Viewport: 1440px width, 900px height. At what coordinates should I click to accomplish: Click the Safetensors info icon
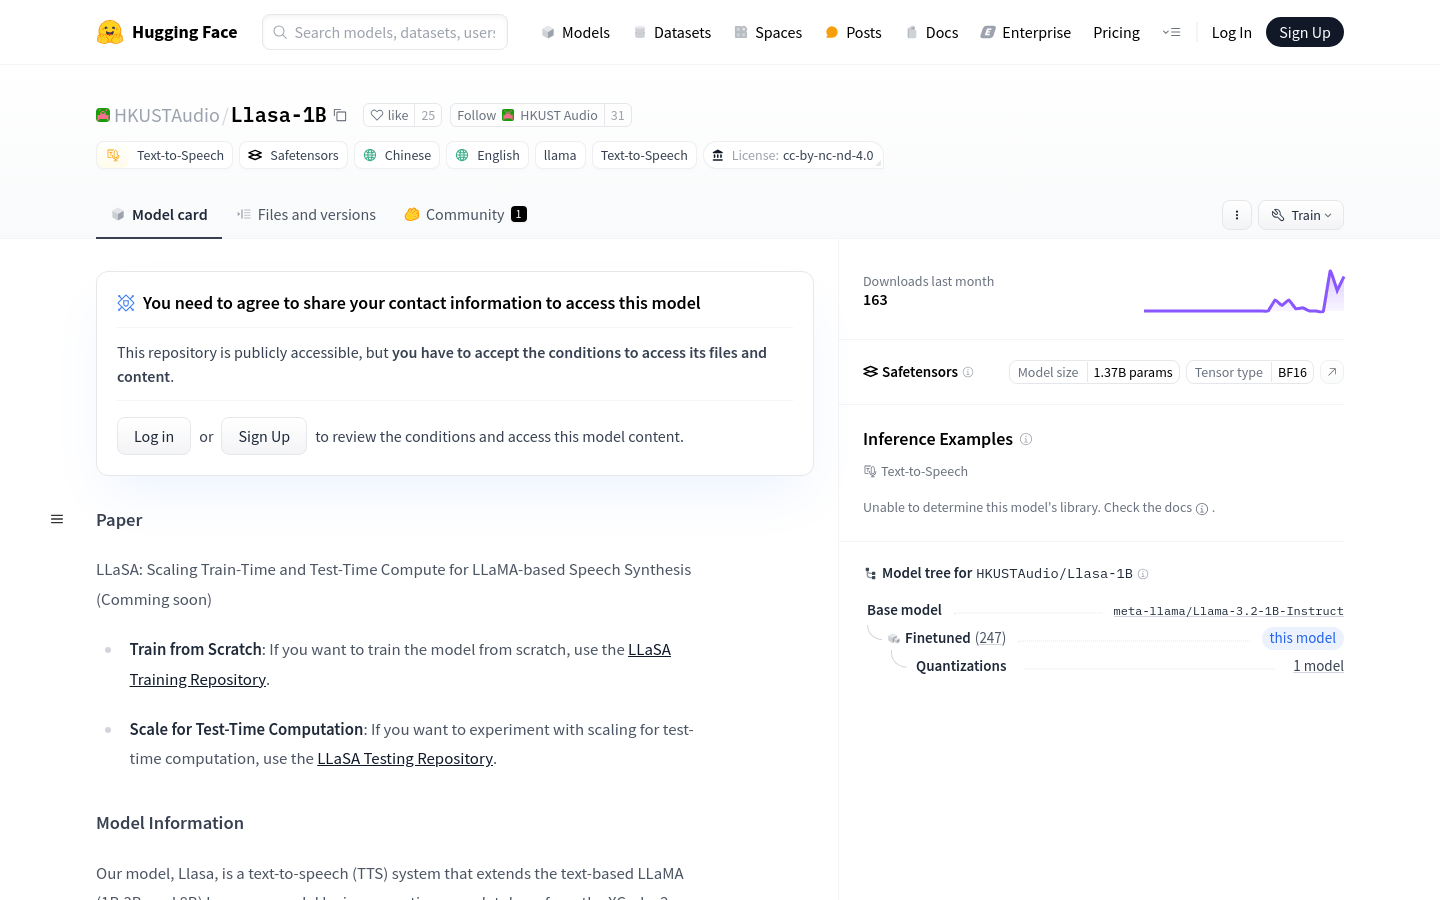pyautogui.click(x=968, y=372)
